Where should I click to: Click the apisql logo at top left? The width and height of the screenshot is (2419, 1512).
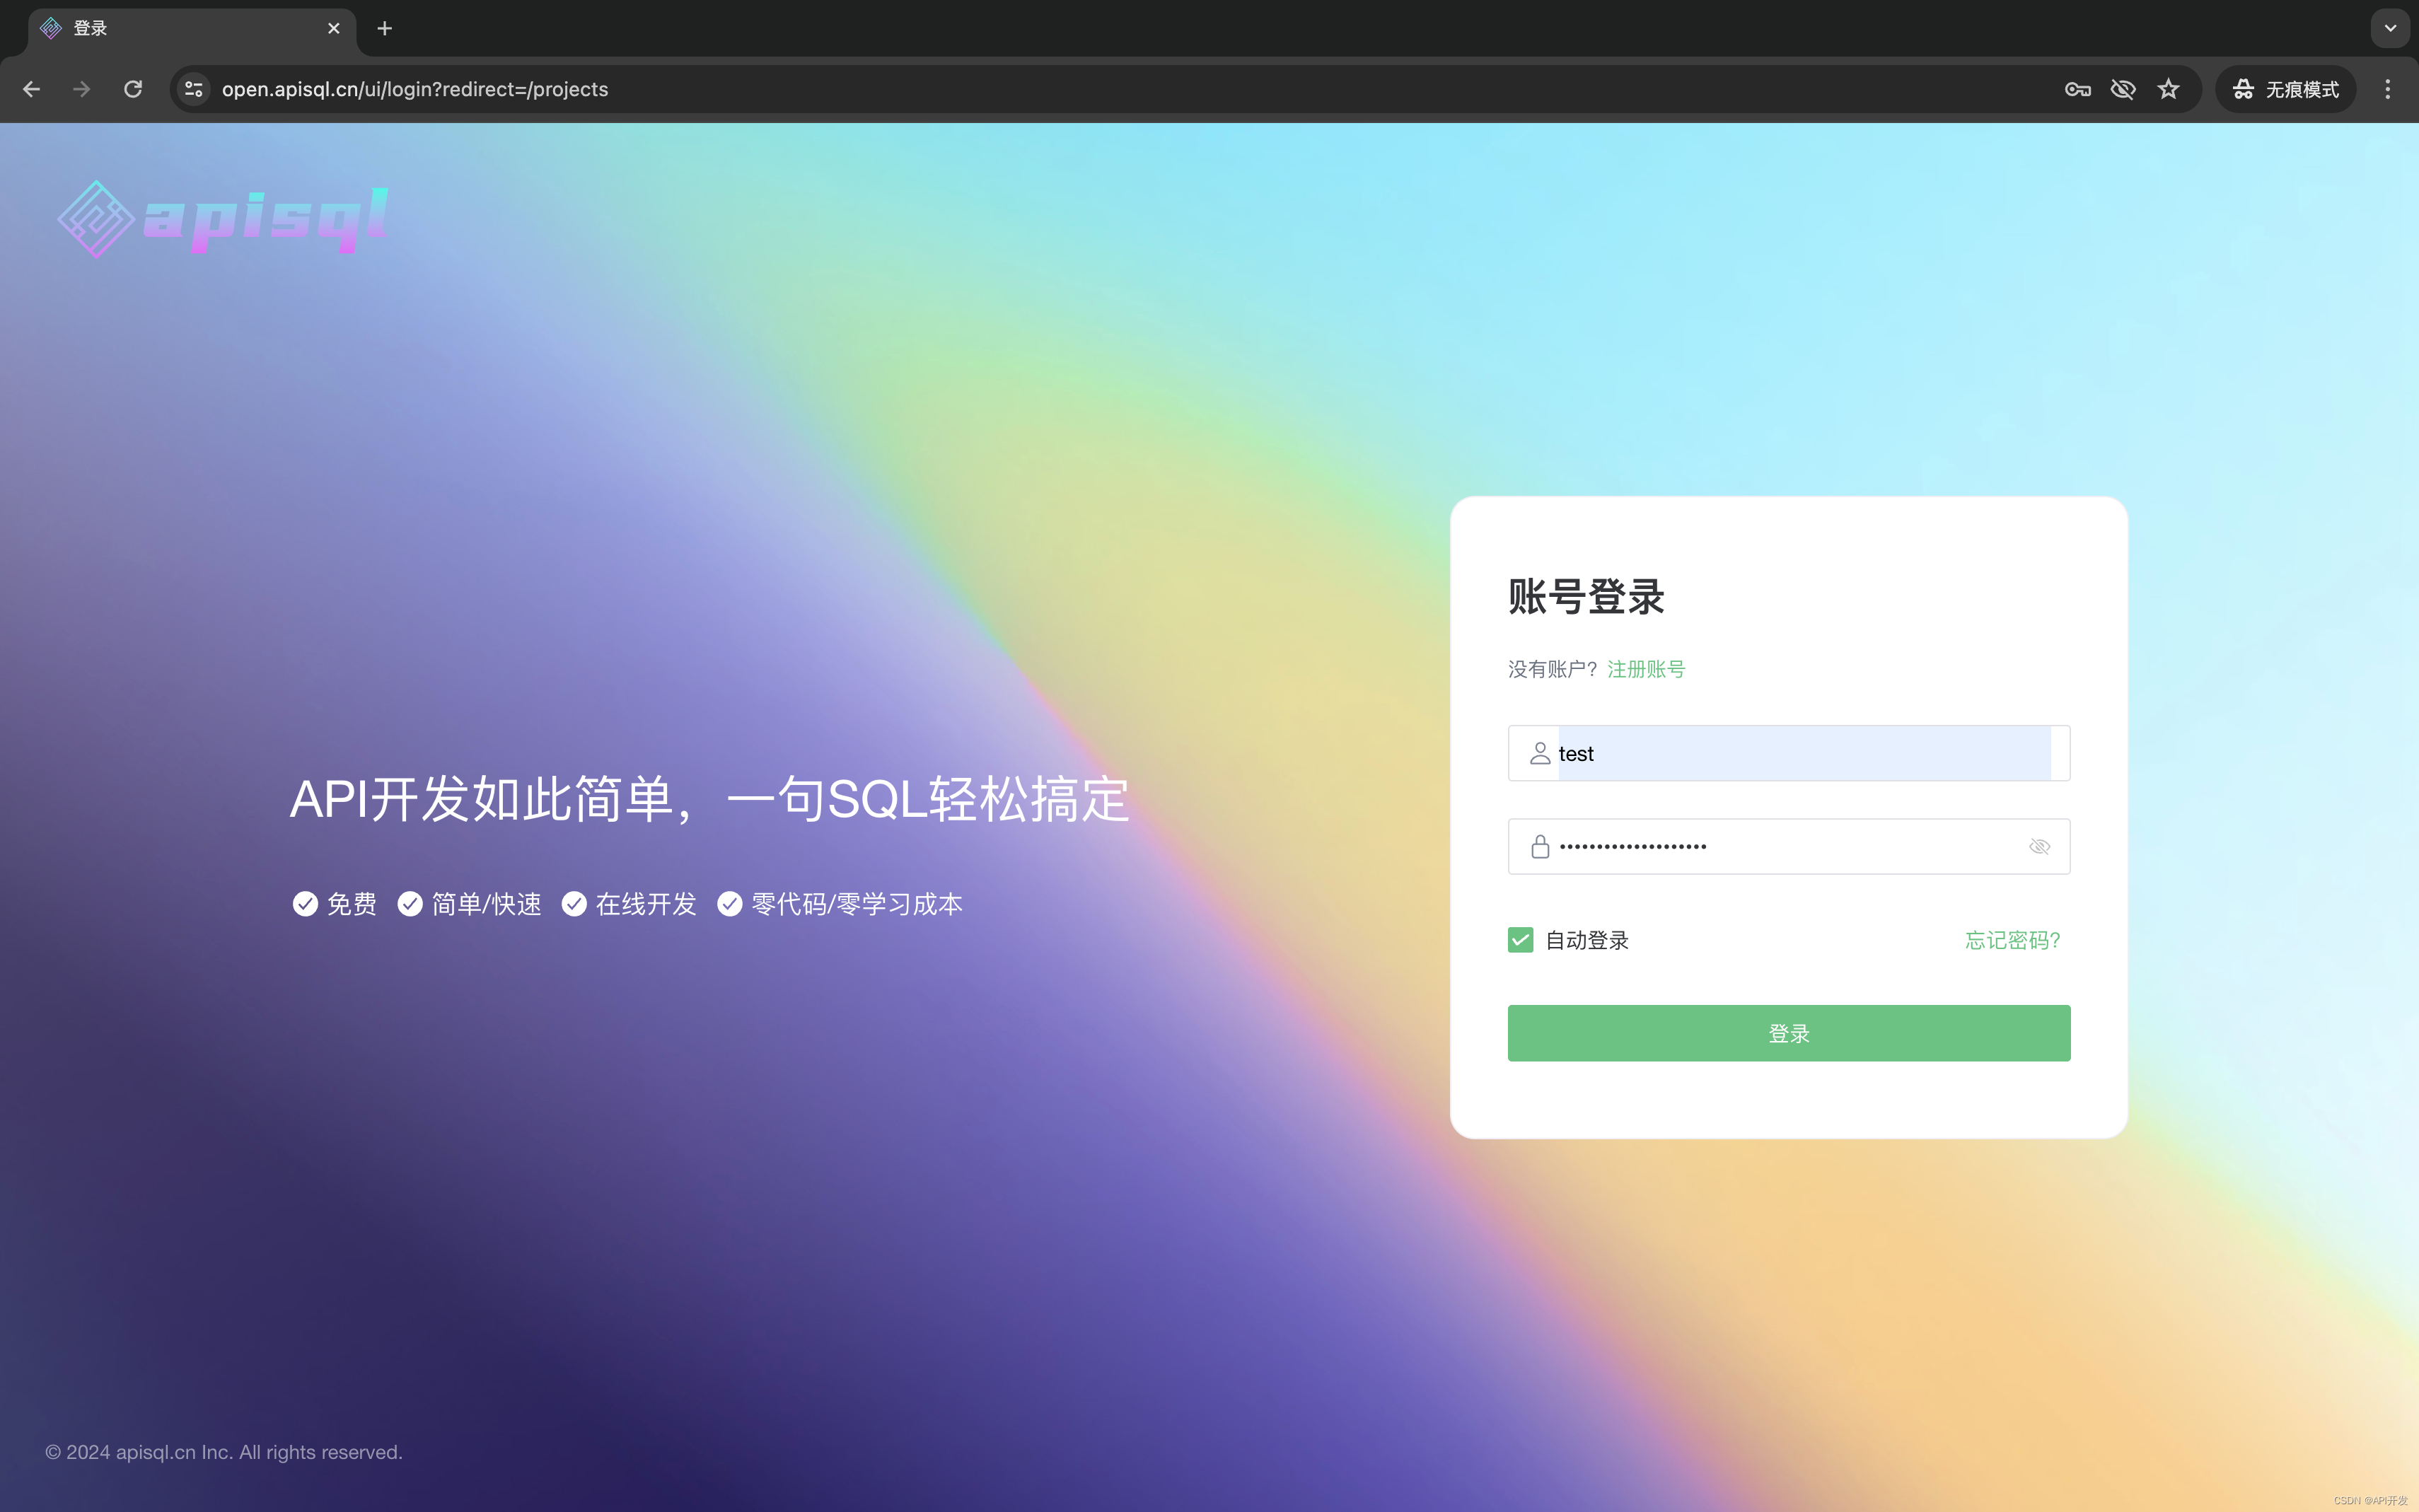[222, 219]
